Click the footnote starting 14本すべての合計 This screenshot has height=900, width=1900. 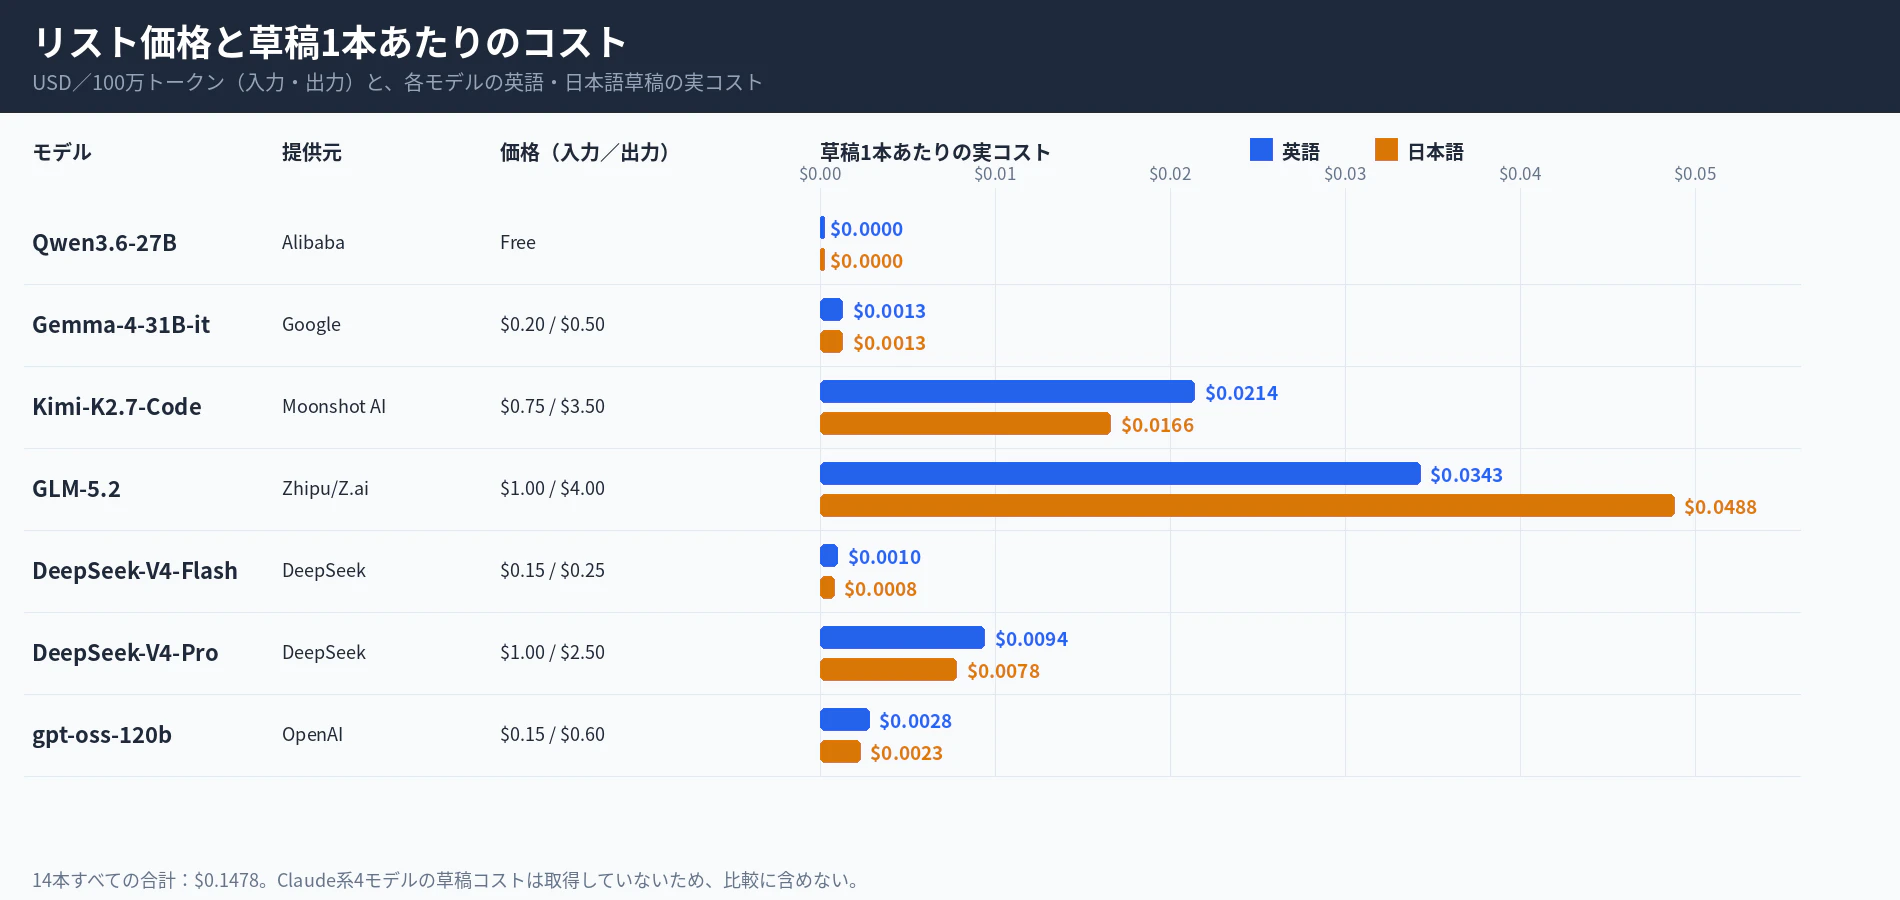447,880
